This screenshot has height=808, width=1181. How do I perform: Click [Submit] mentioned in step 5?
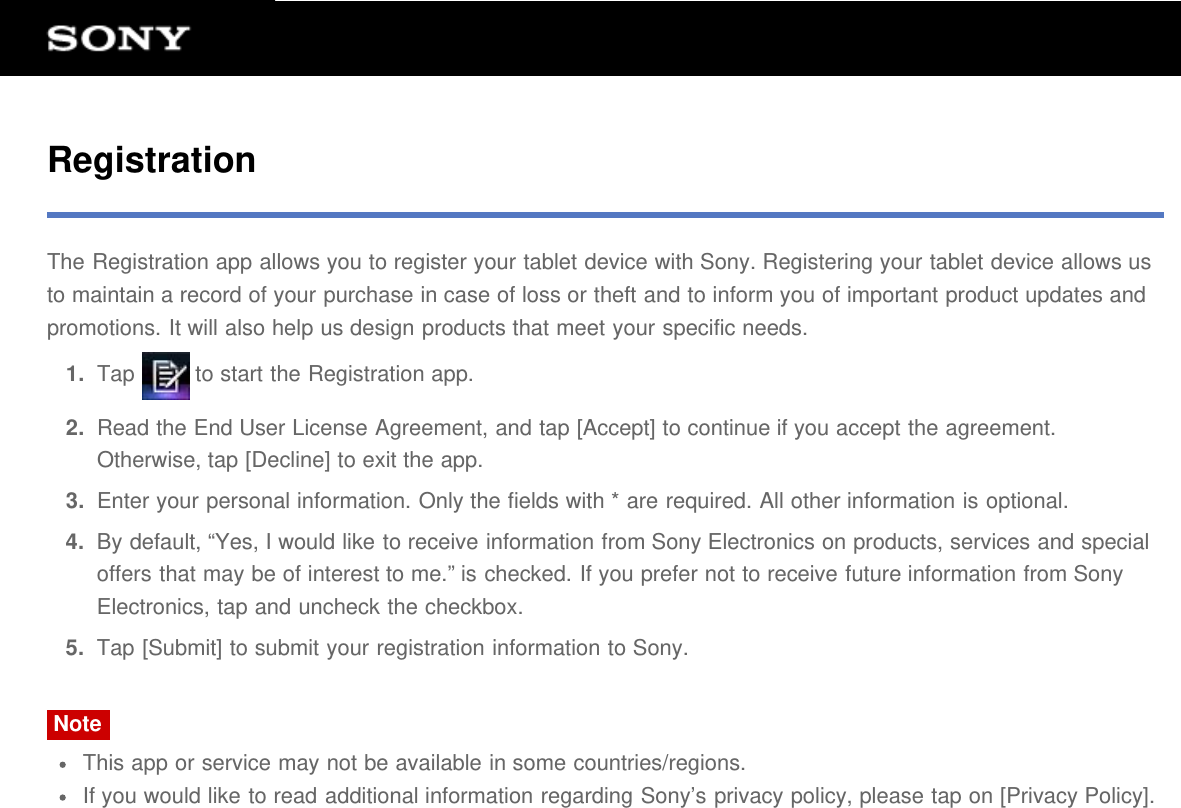(x=166, y=647)
